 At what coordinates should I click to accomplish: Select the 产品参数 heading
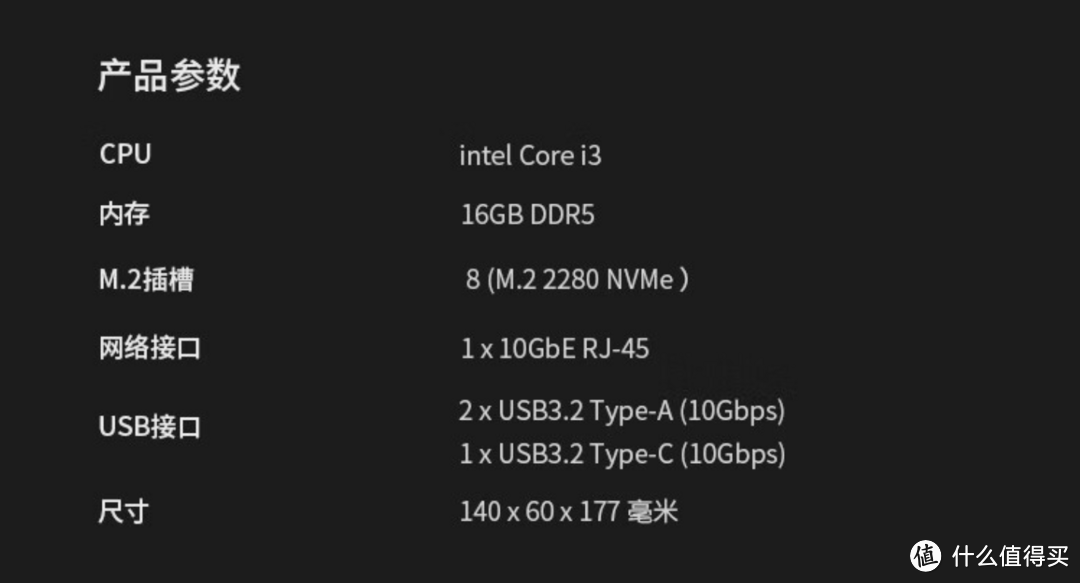pos(169,76)
